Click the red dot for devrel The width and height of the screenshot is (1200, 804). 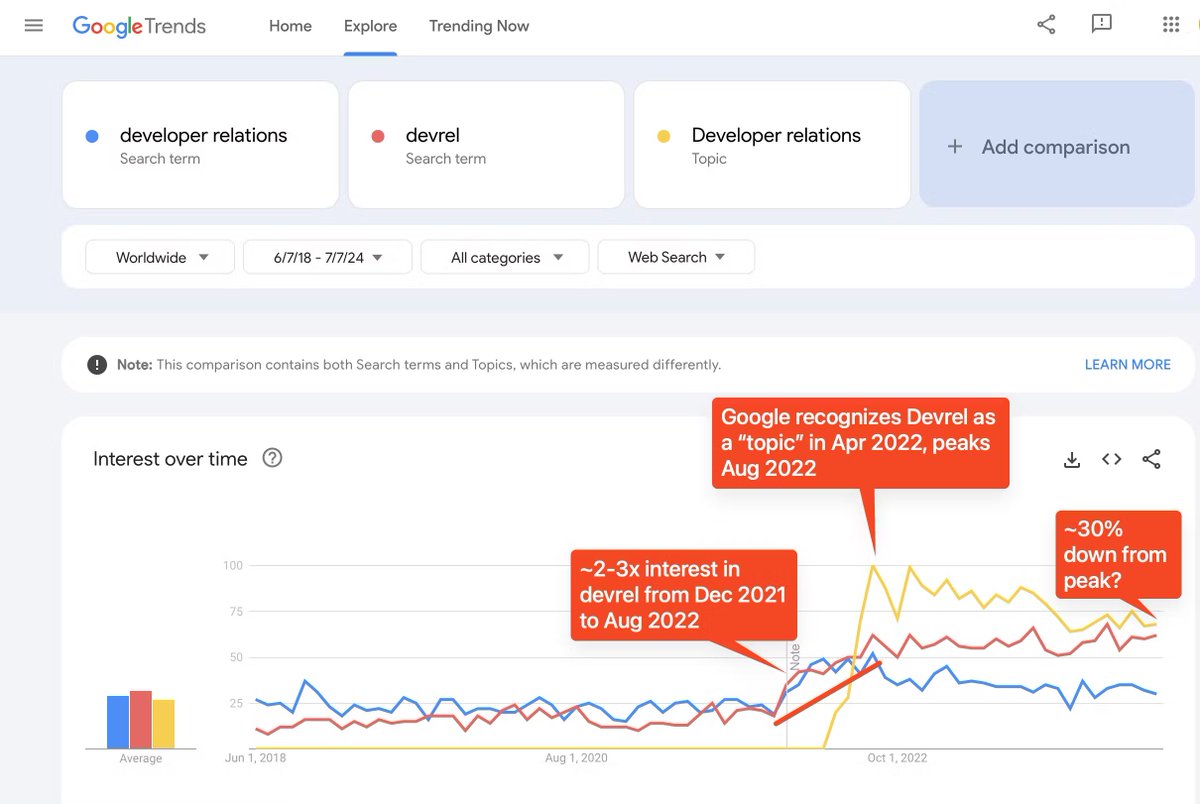(x=378, y=136)
